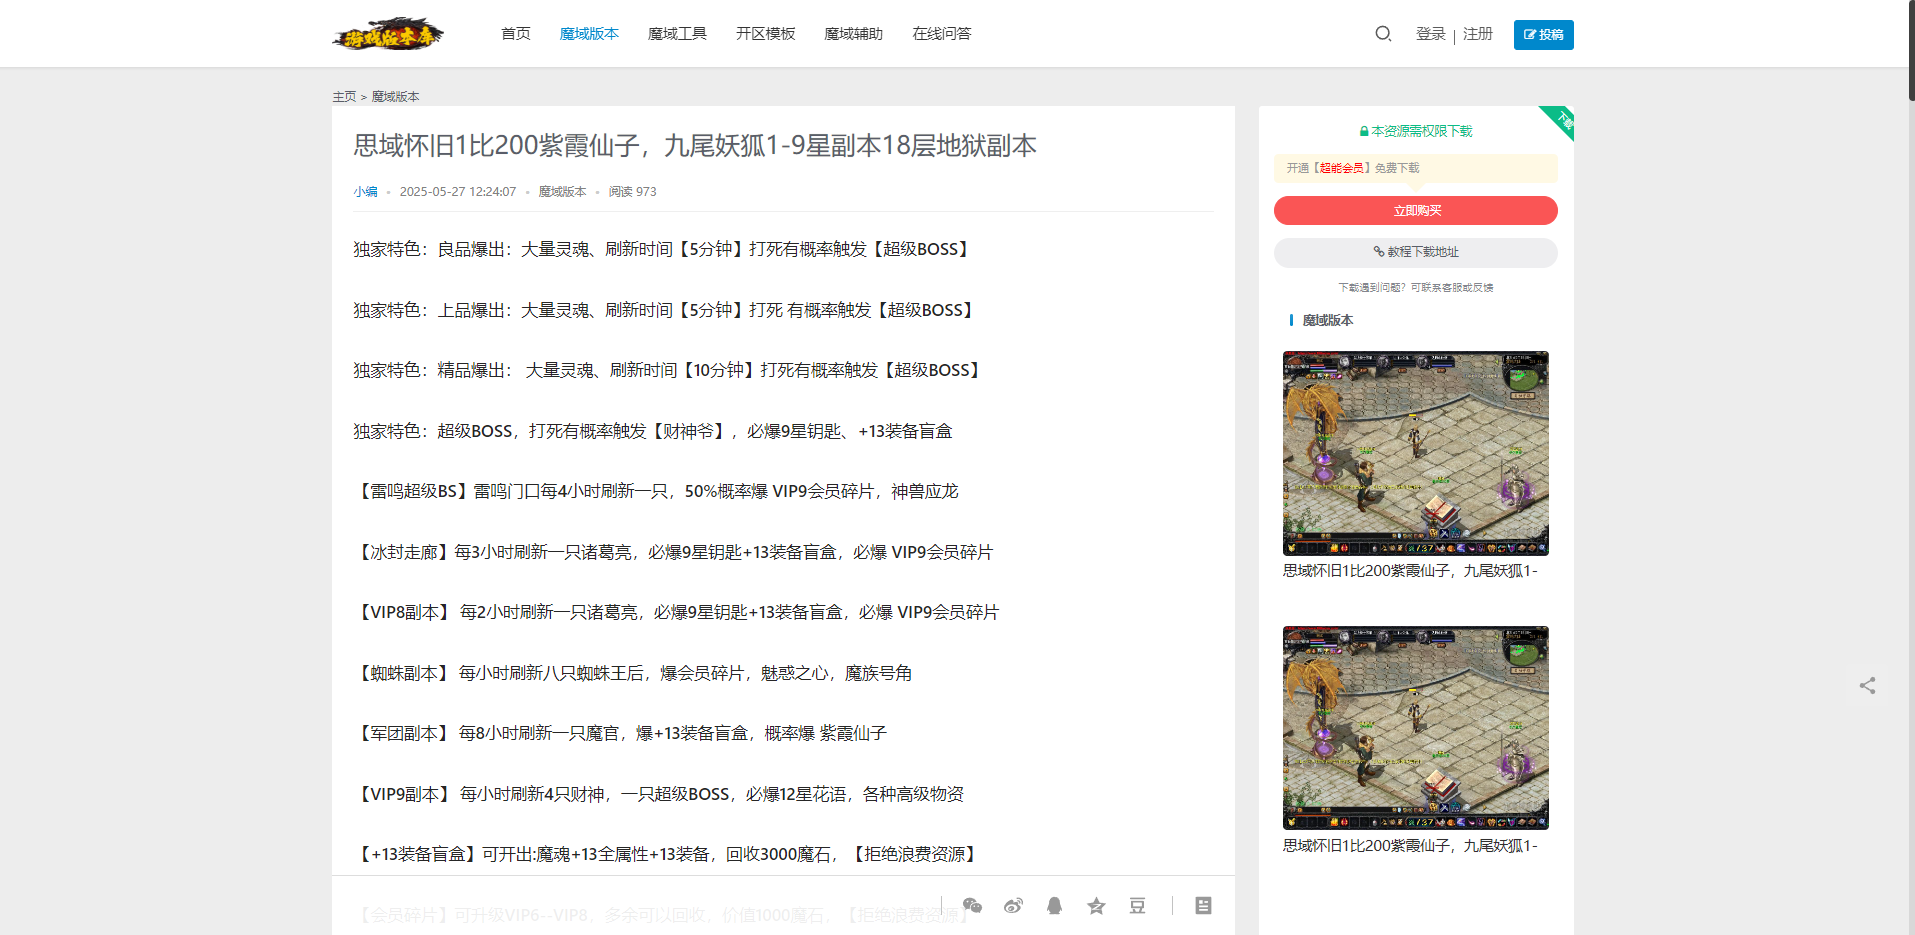Image resolution: width=1915 pixels, height=935 pixels.
Task: Click line beginning 【VIP9副本】
Action: [659, 794]
